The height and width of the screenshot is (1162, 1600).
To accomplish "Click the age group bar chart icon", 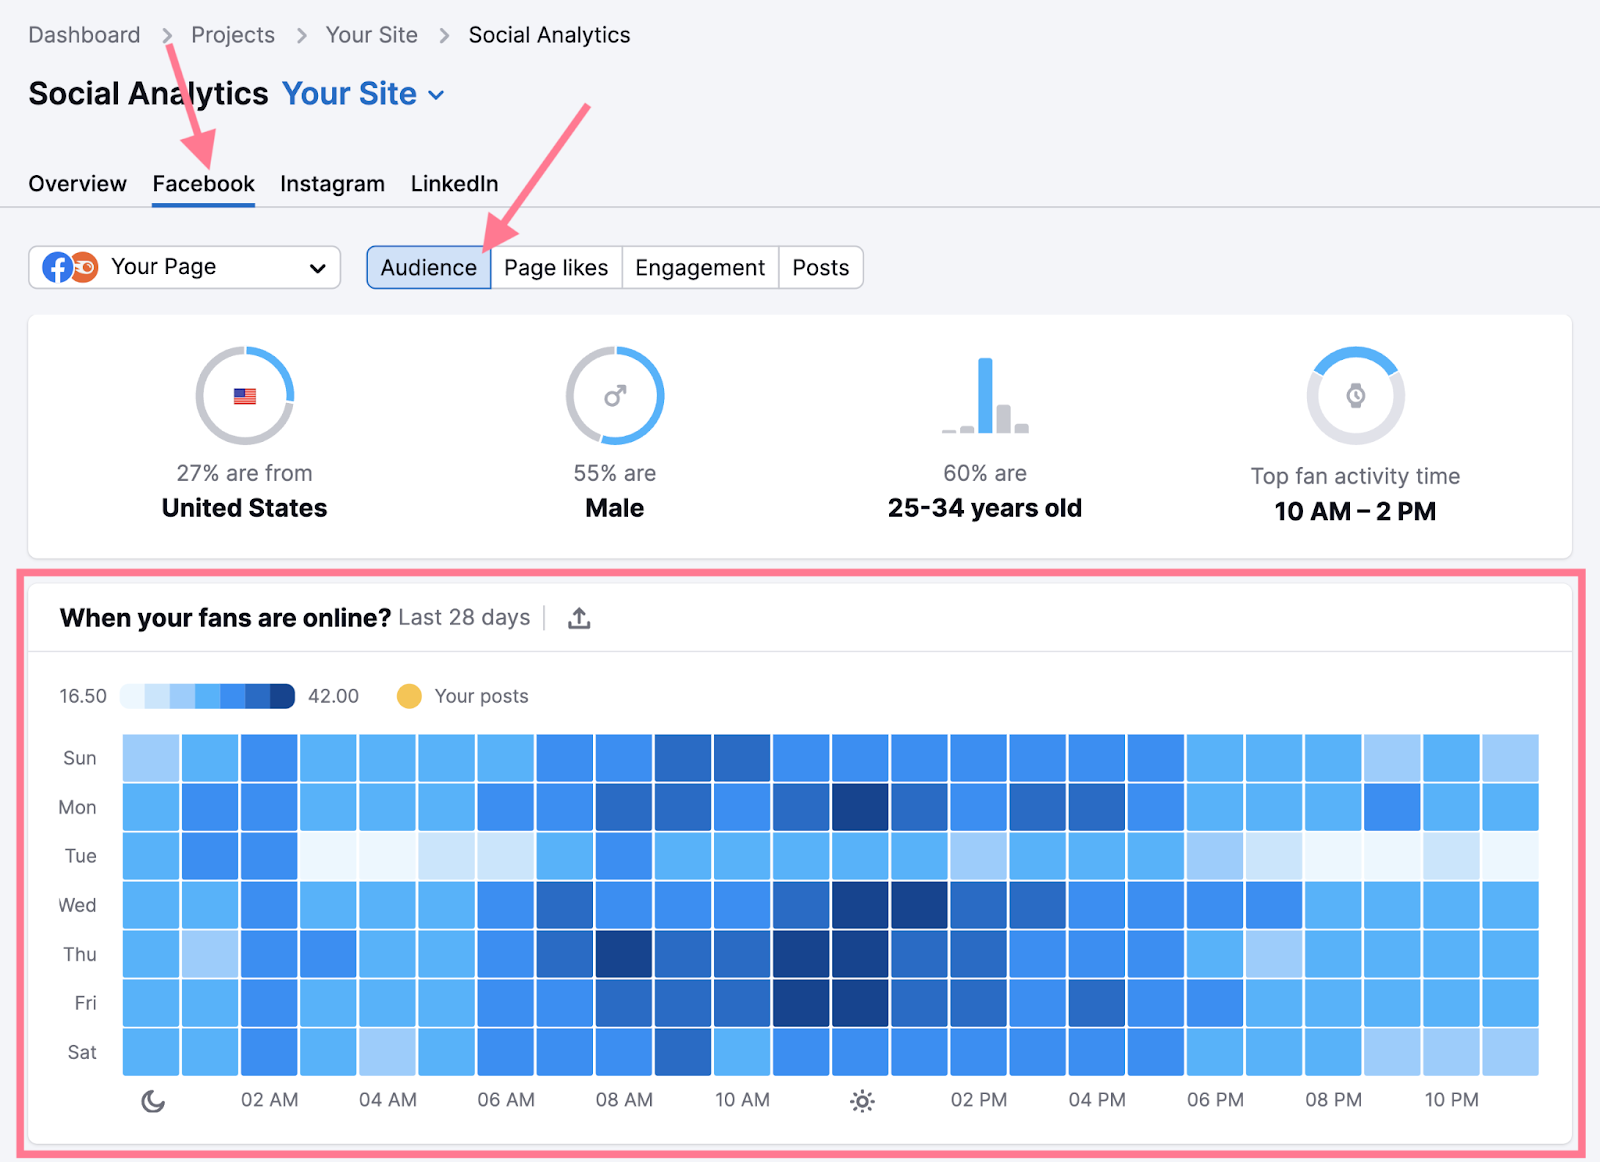I will coord(985,396).
